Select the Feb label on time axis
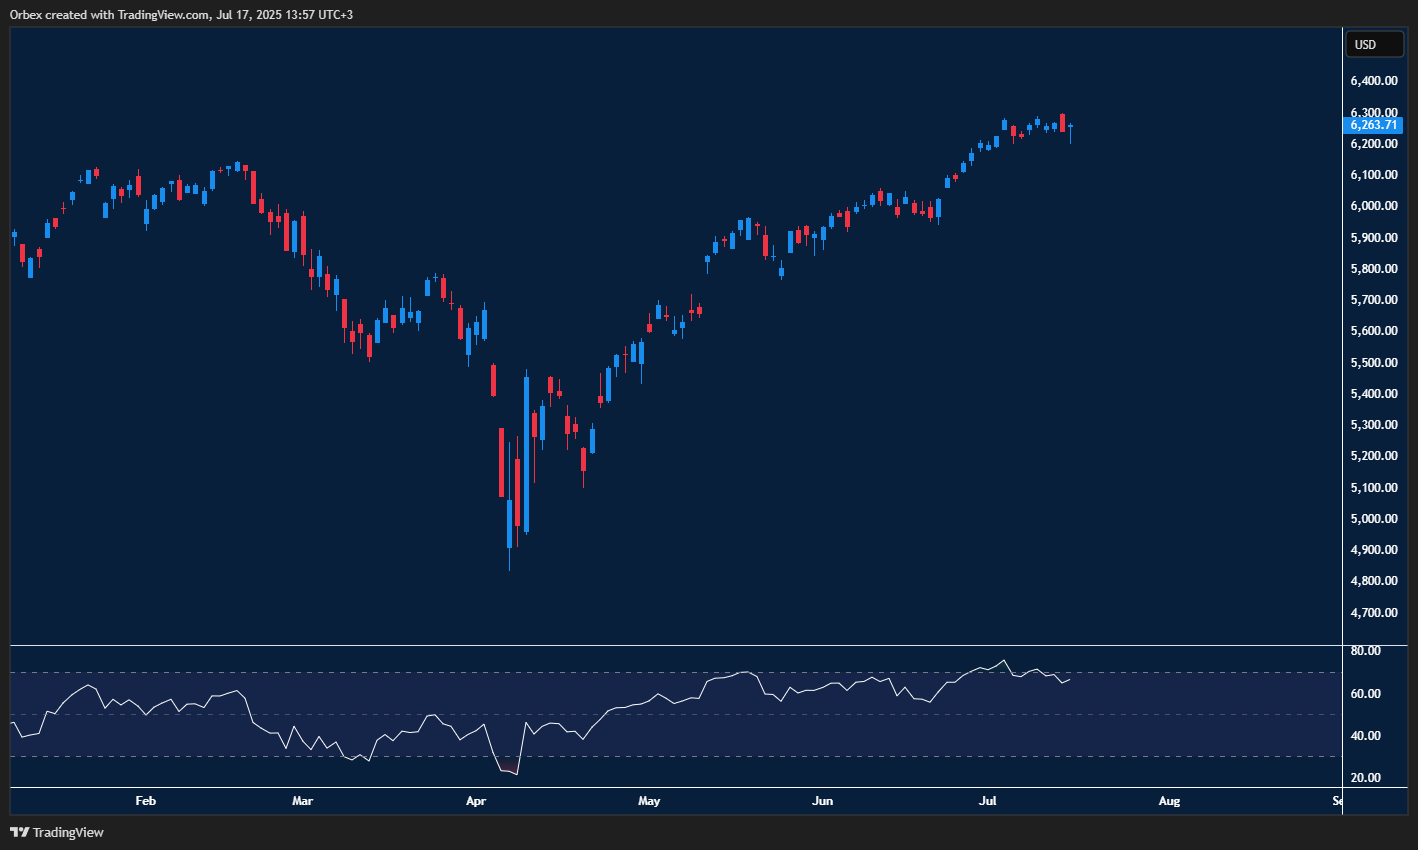 click(145, 801)
